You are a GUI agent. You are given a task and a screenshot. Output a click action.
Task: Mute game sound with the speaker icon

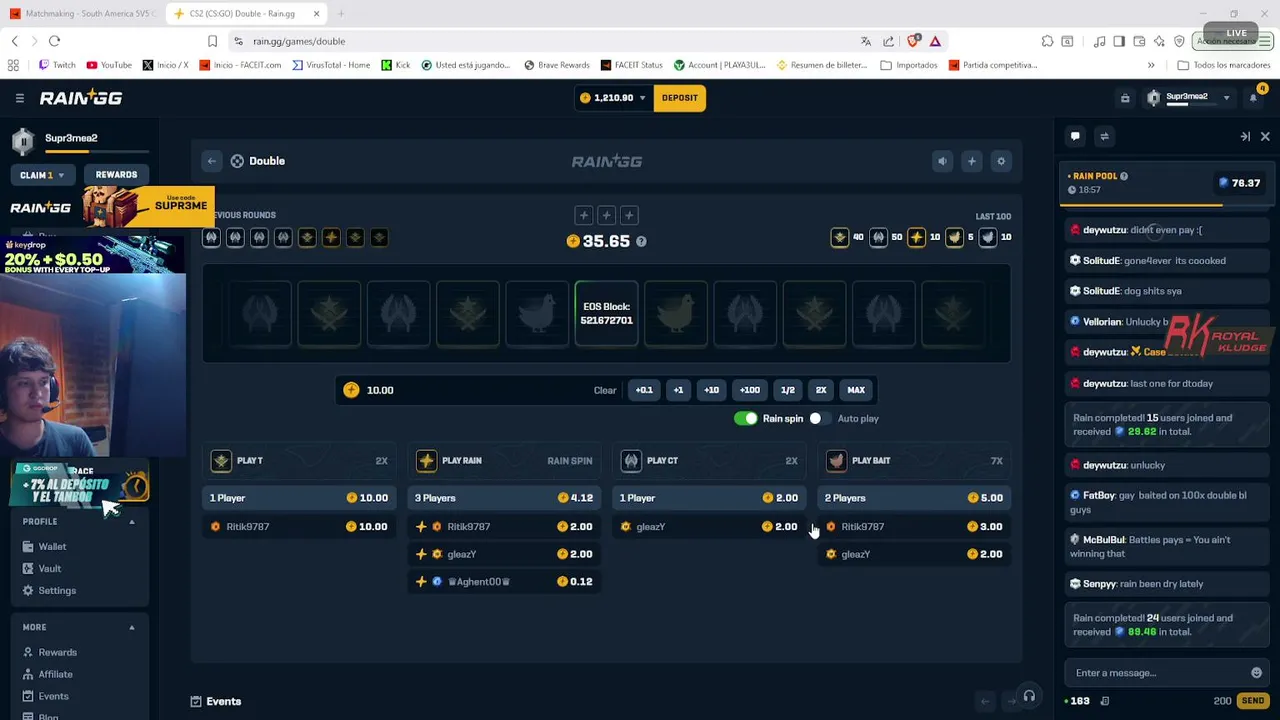[x=942, y=161]
